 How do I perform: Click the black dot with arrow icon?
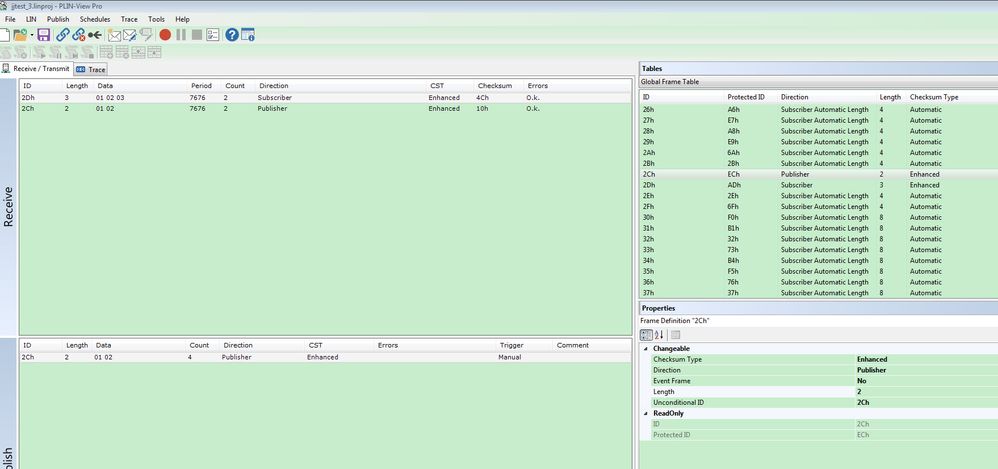(x=95, y=34)
